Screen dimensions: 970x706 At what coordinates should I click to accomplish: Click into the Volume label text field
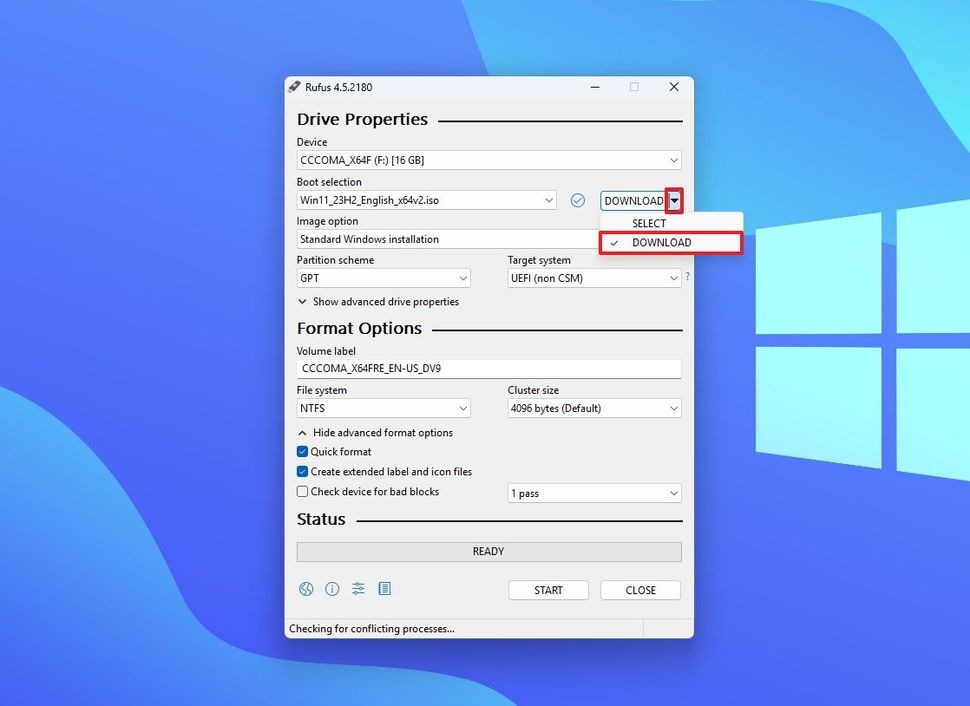pyautogui.click(x=489, y=369)
